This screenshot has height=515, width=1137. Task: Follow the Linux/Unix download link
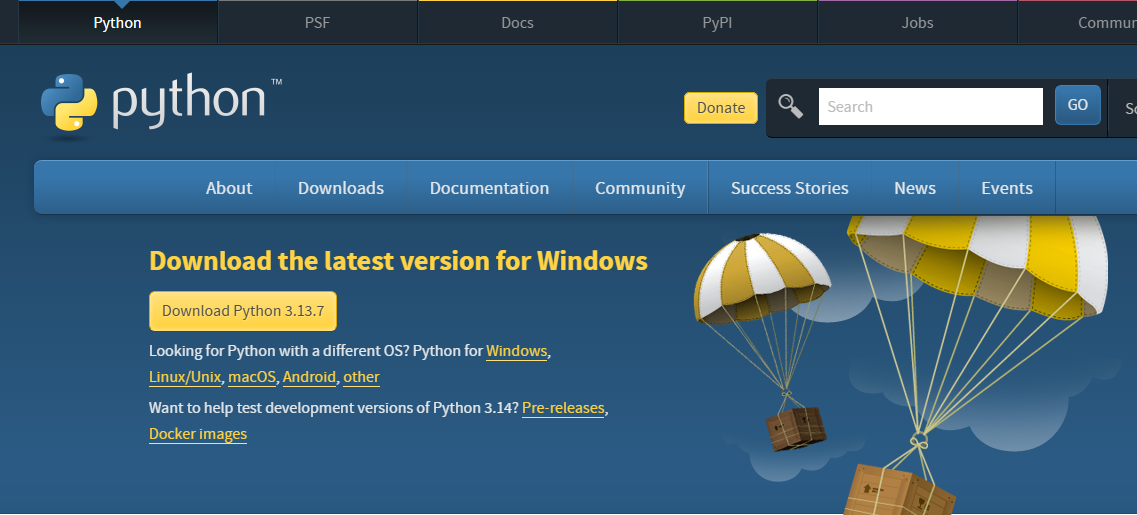point(185,377)
